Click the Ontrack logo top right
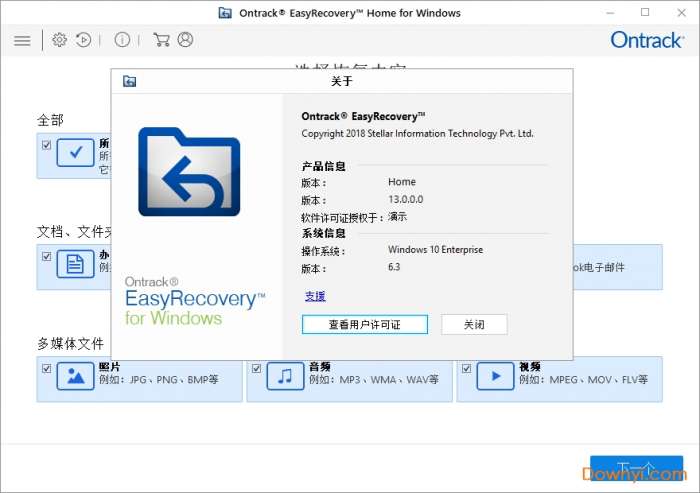Viewport: 700px width, 493px height. point(647,40)
